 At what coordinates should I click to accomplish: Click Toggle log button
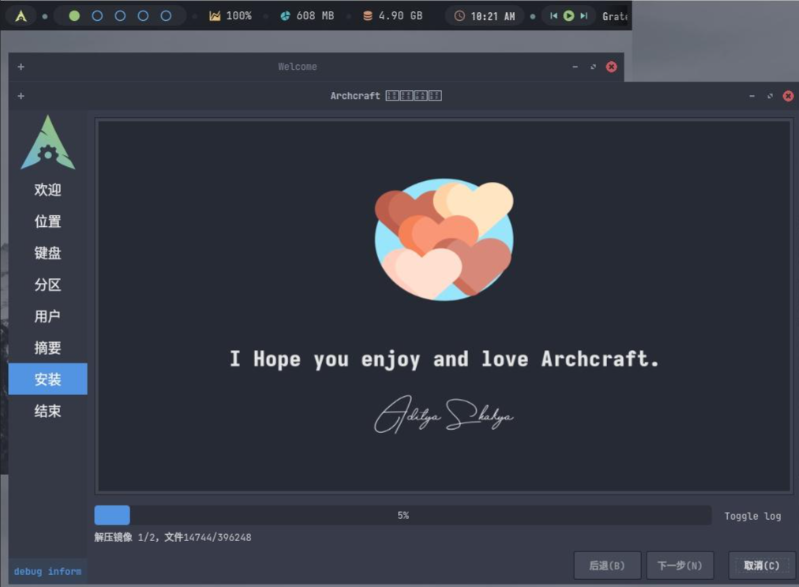coord(753,516)
